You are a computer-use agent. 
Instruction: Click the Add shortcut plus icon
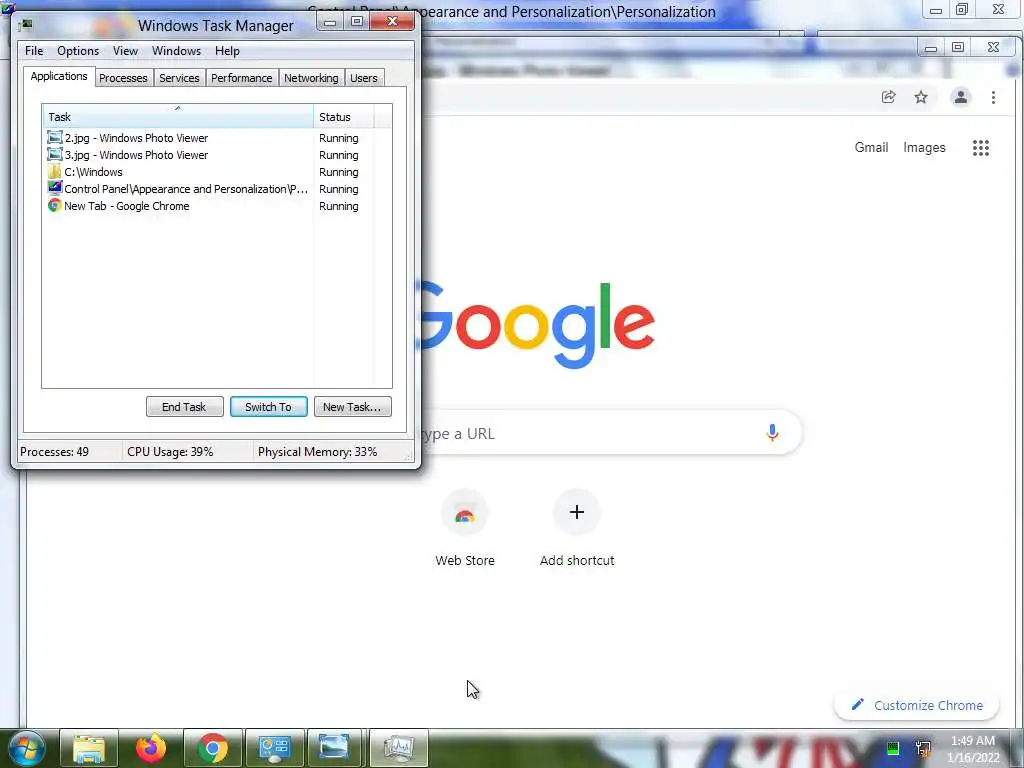[x=577, y=512]
